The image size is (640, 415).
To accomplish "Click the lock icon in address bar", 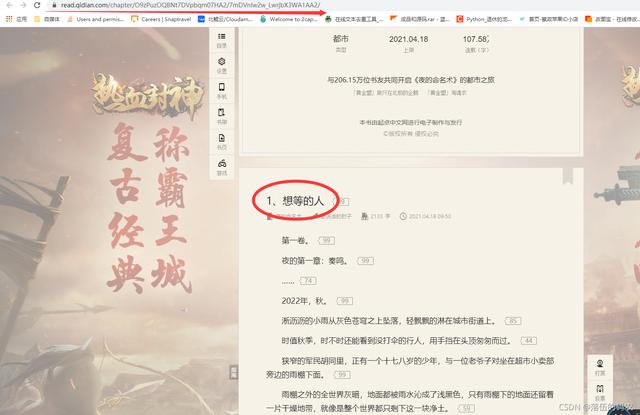I will coord(54,5).
